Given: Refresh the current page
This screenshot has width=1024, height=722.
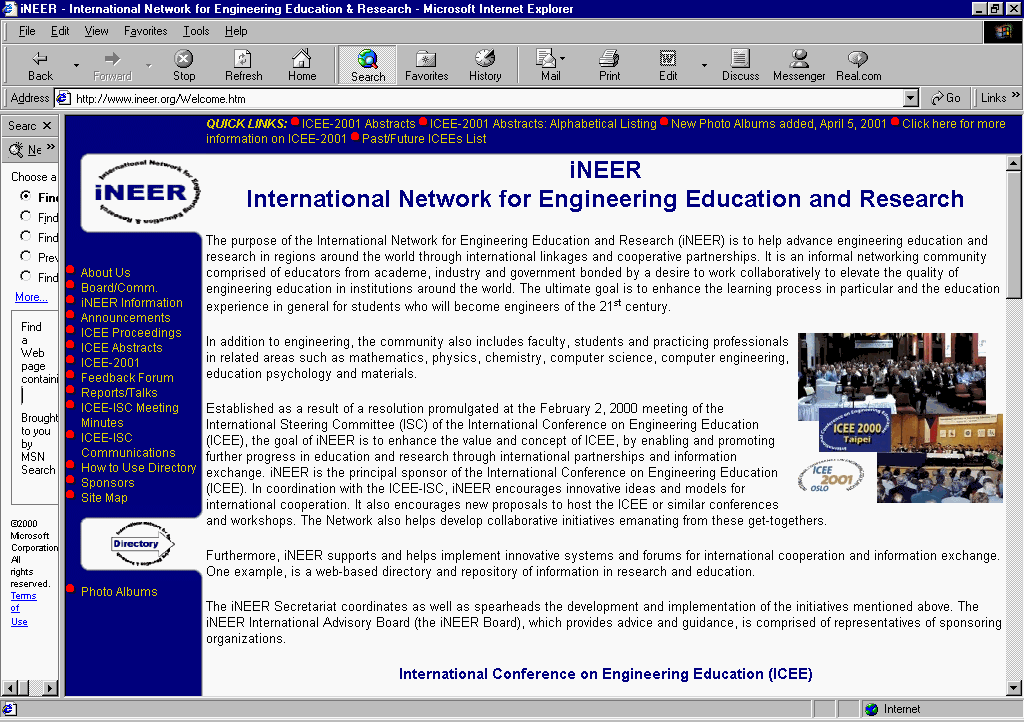Looking at the screenshot, I should point(244,65).
